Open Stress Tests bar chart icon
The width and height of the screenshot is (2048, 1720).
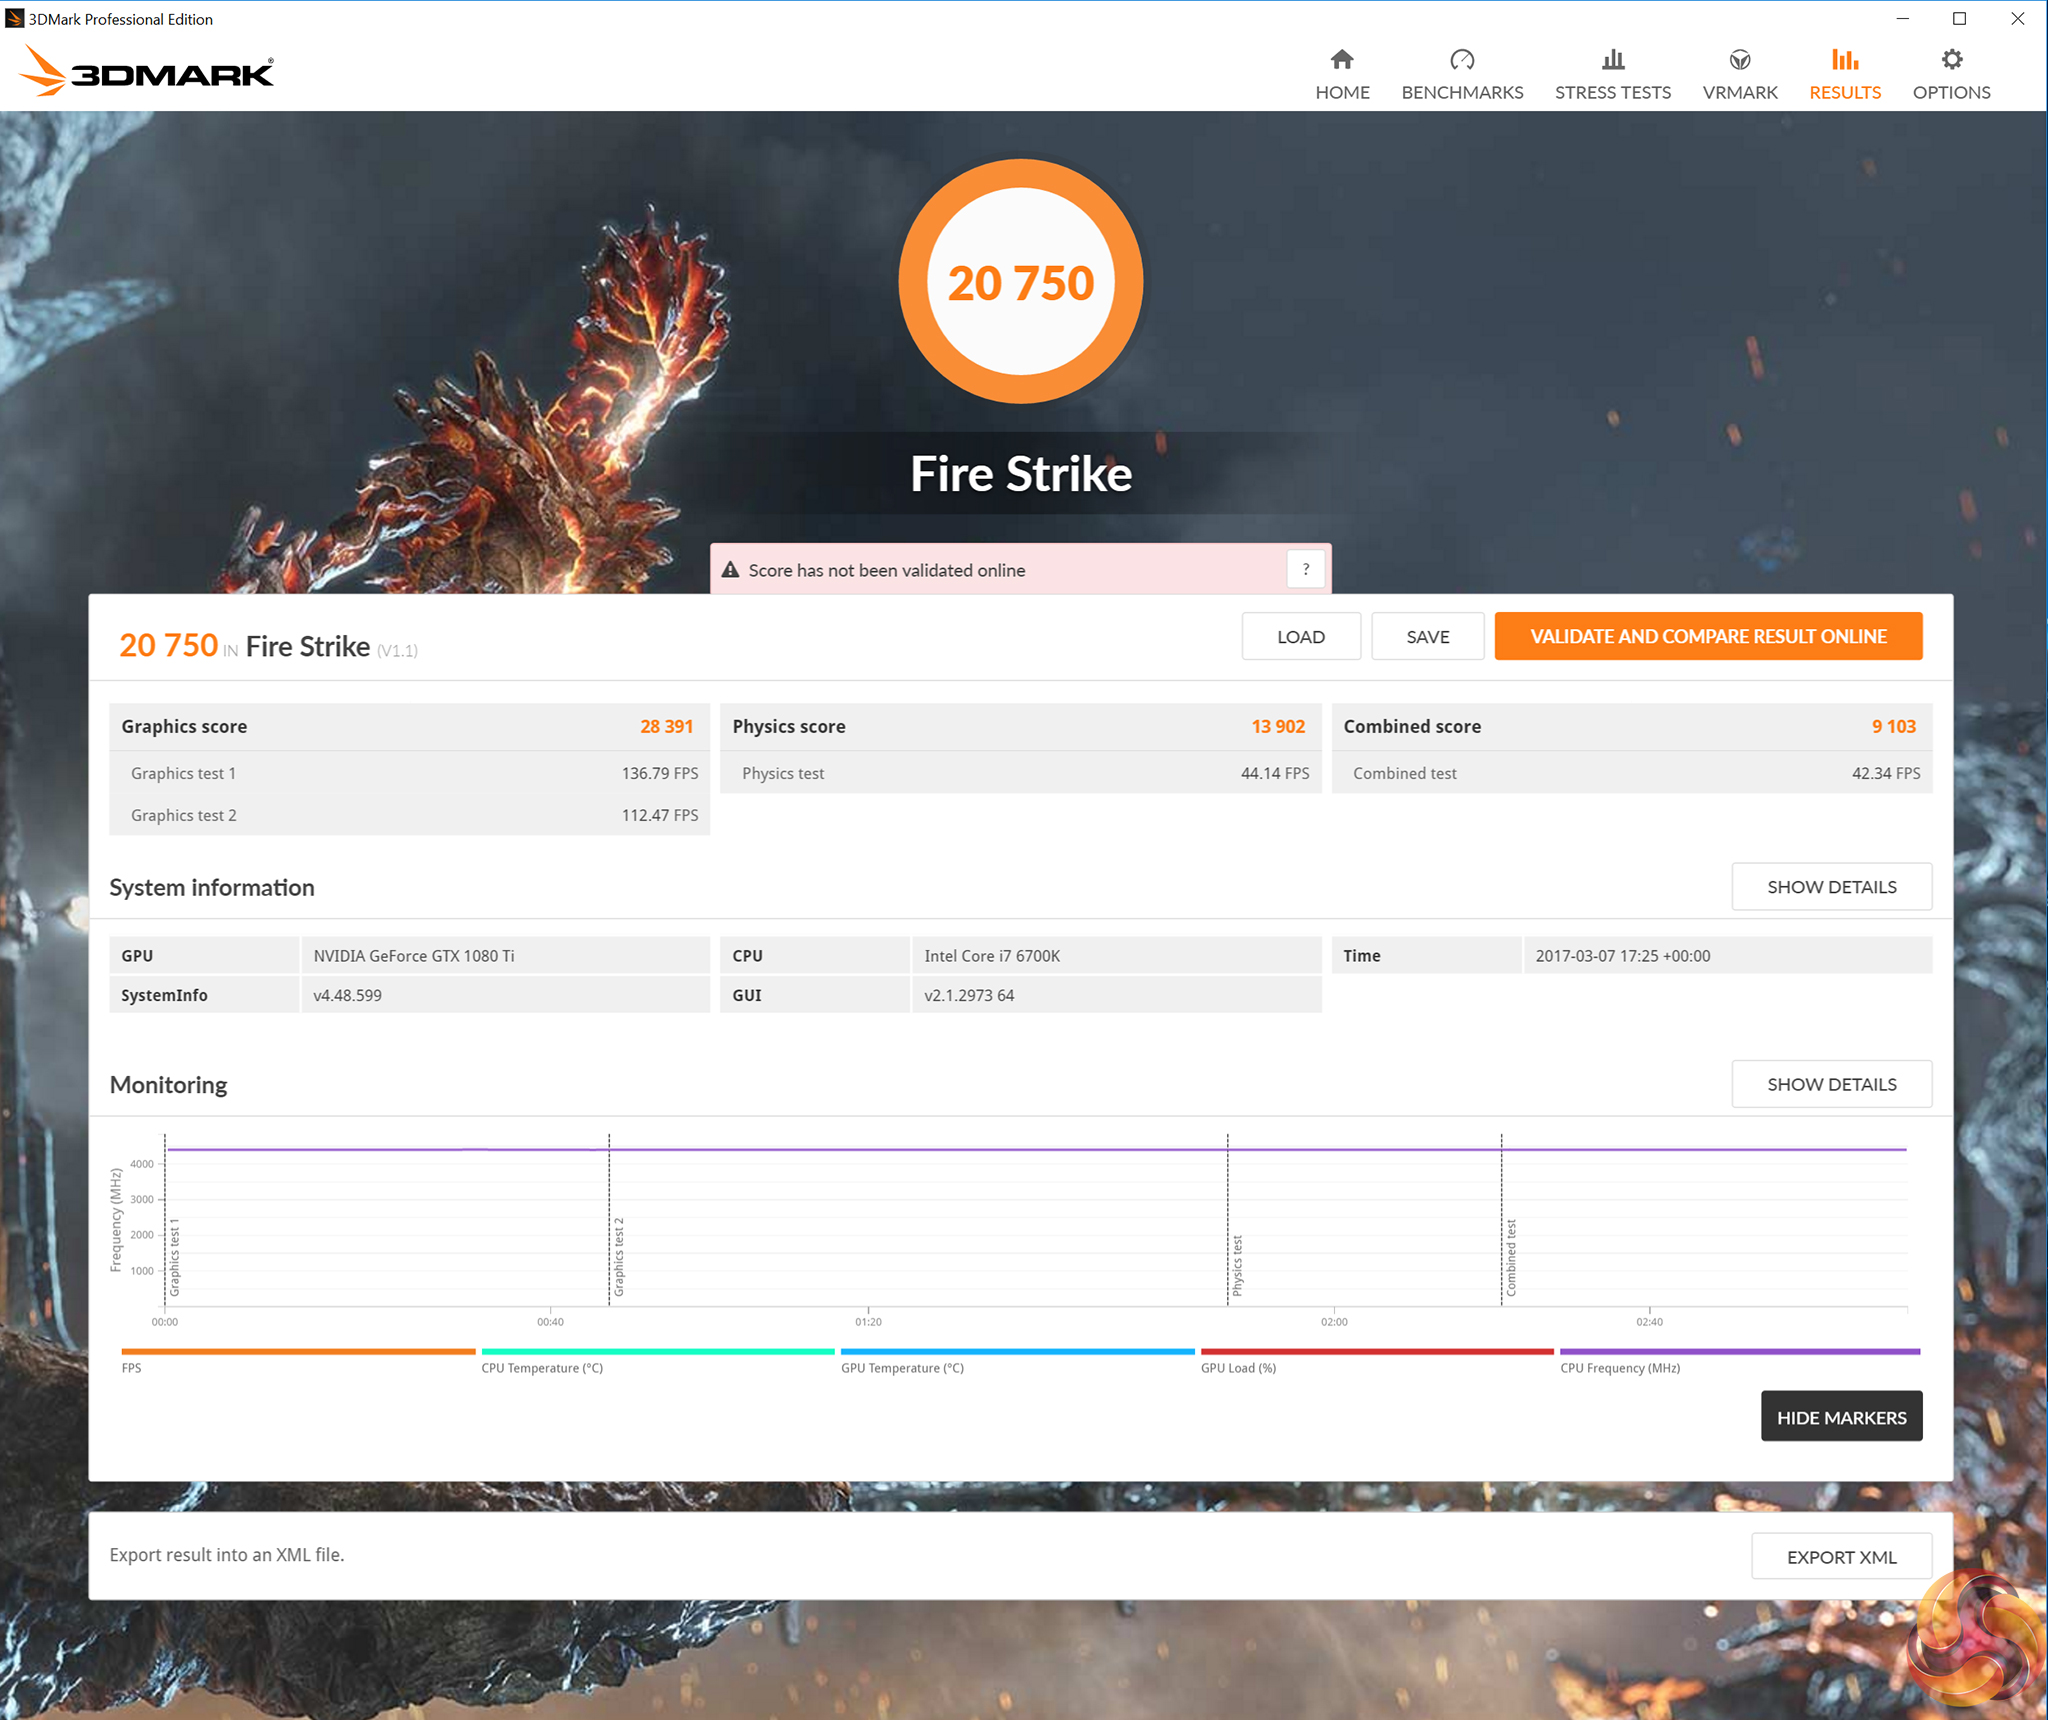1612,60
